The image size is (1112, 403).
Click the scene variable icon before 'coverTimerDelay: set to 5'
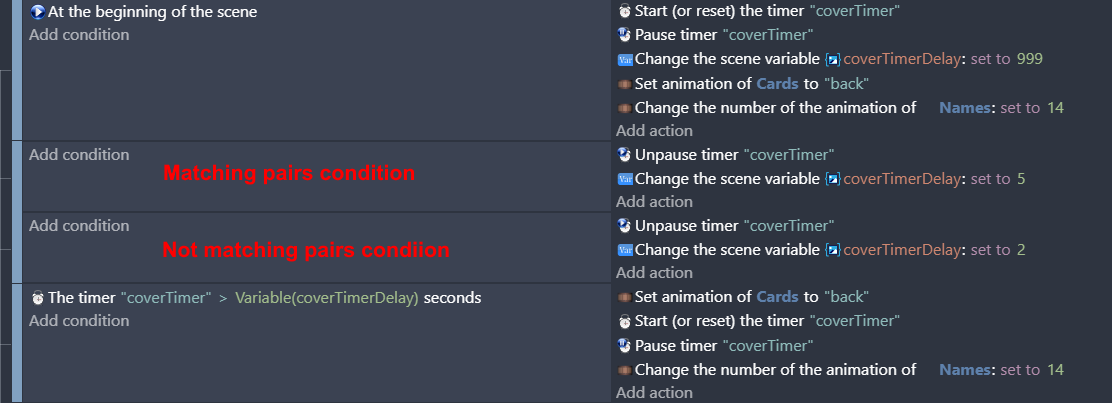(x=833, y=179)
